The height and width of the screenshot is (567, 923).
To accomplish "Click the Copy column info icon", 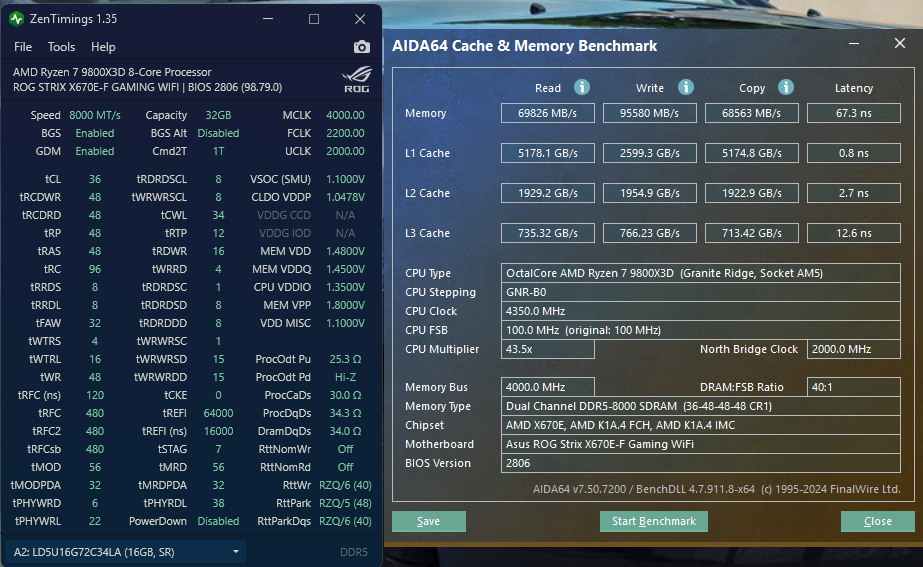I will tap(786, 88).
